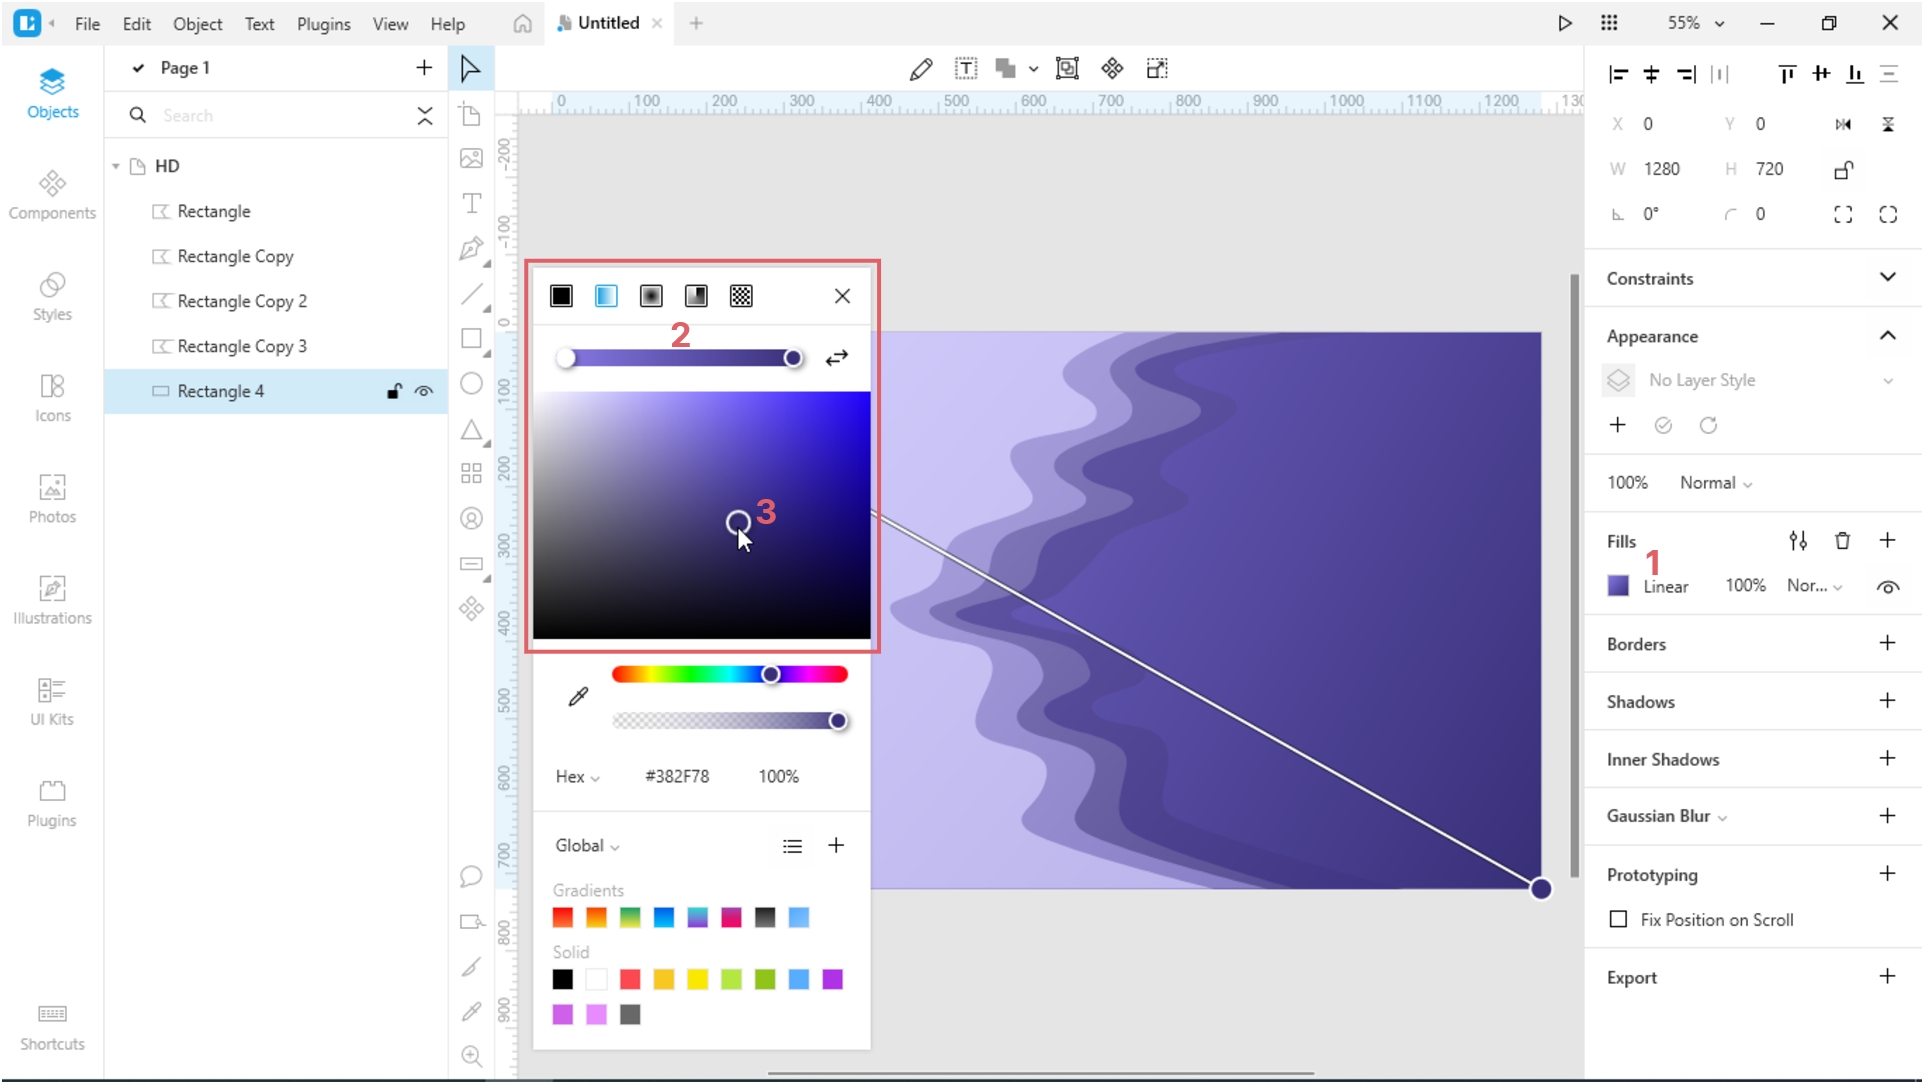Open the Components panel
Viewport: 1924px width, 1084px height.
(x=52, y=195)
